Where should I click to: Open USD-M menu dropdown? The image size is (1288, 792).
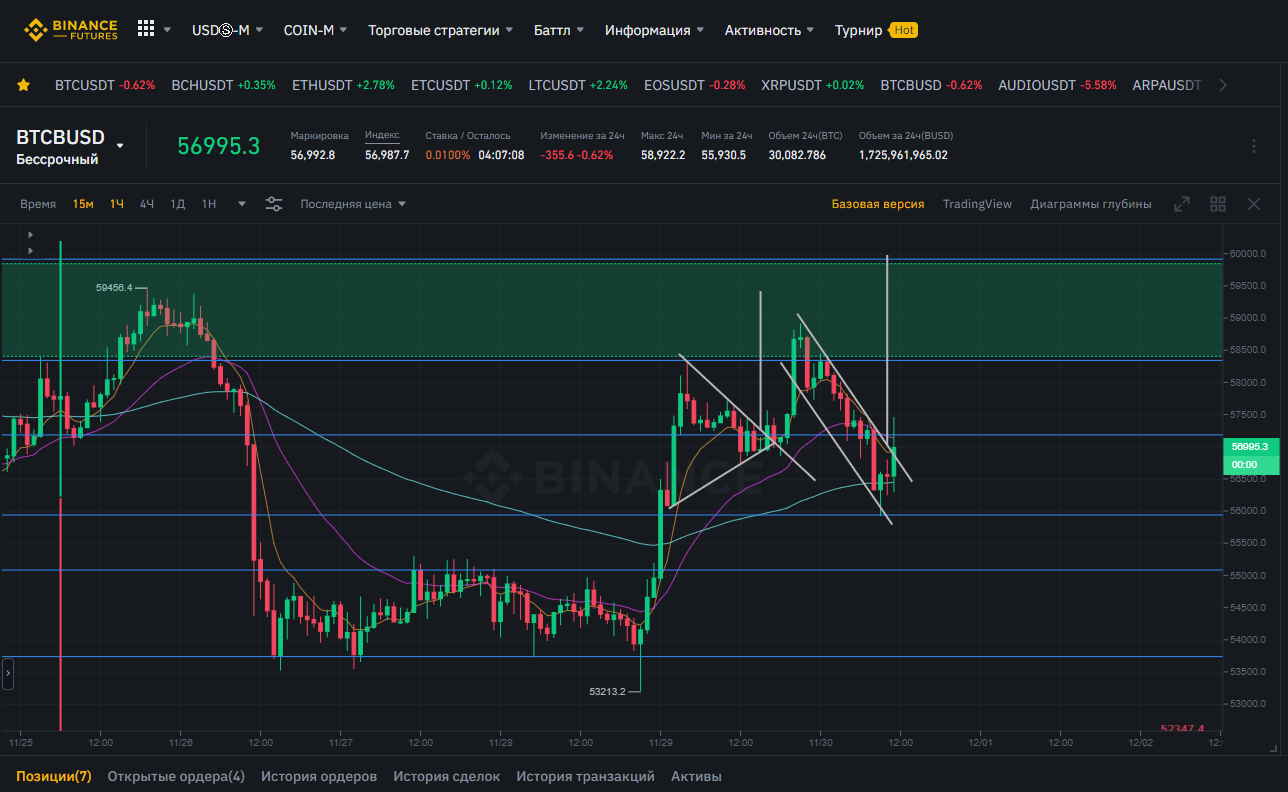(227, 30)
